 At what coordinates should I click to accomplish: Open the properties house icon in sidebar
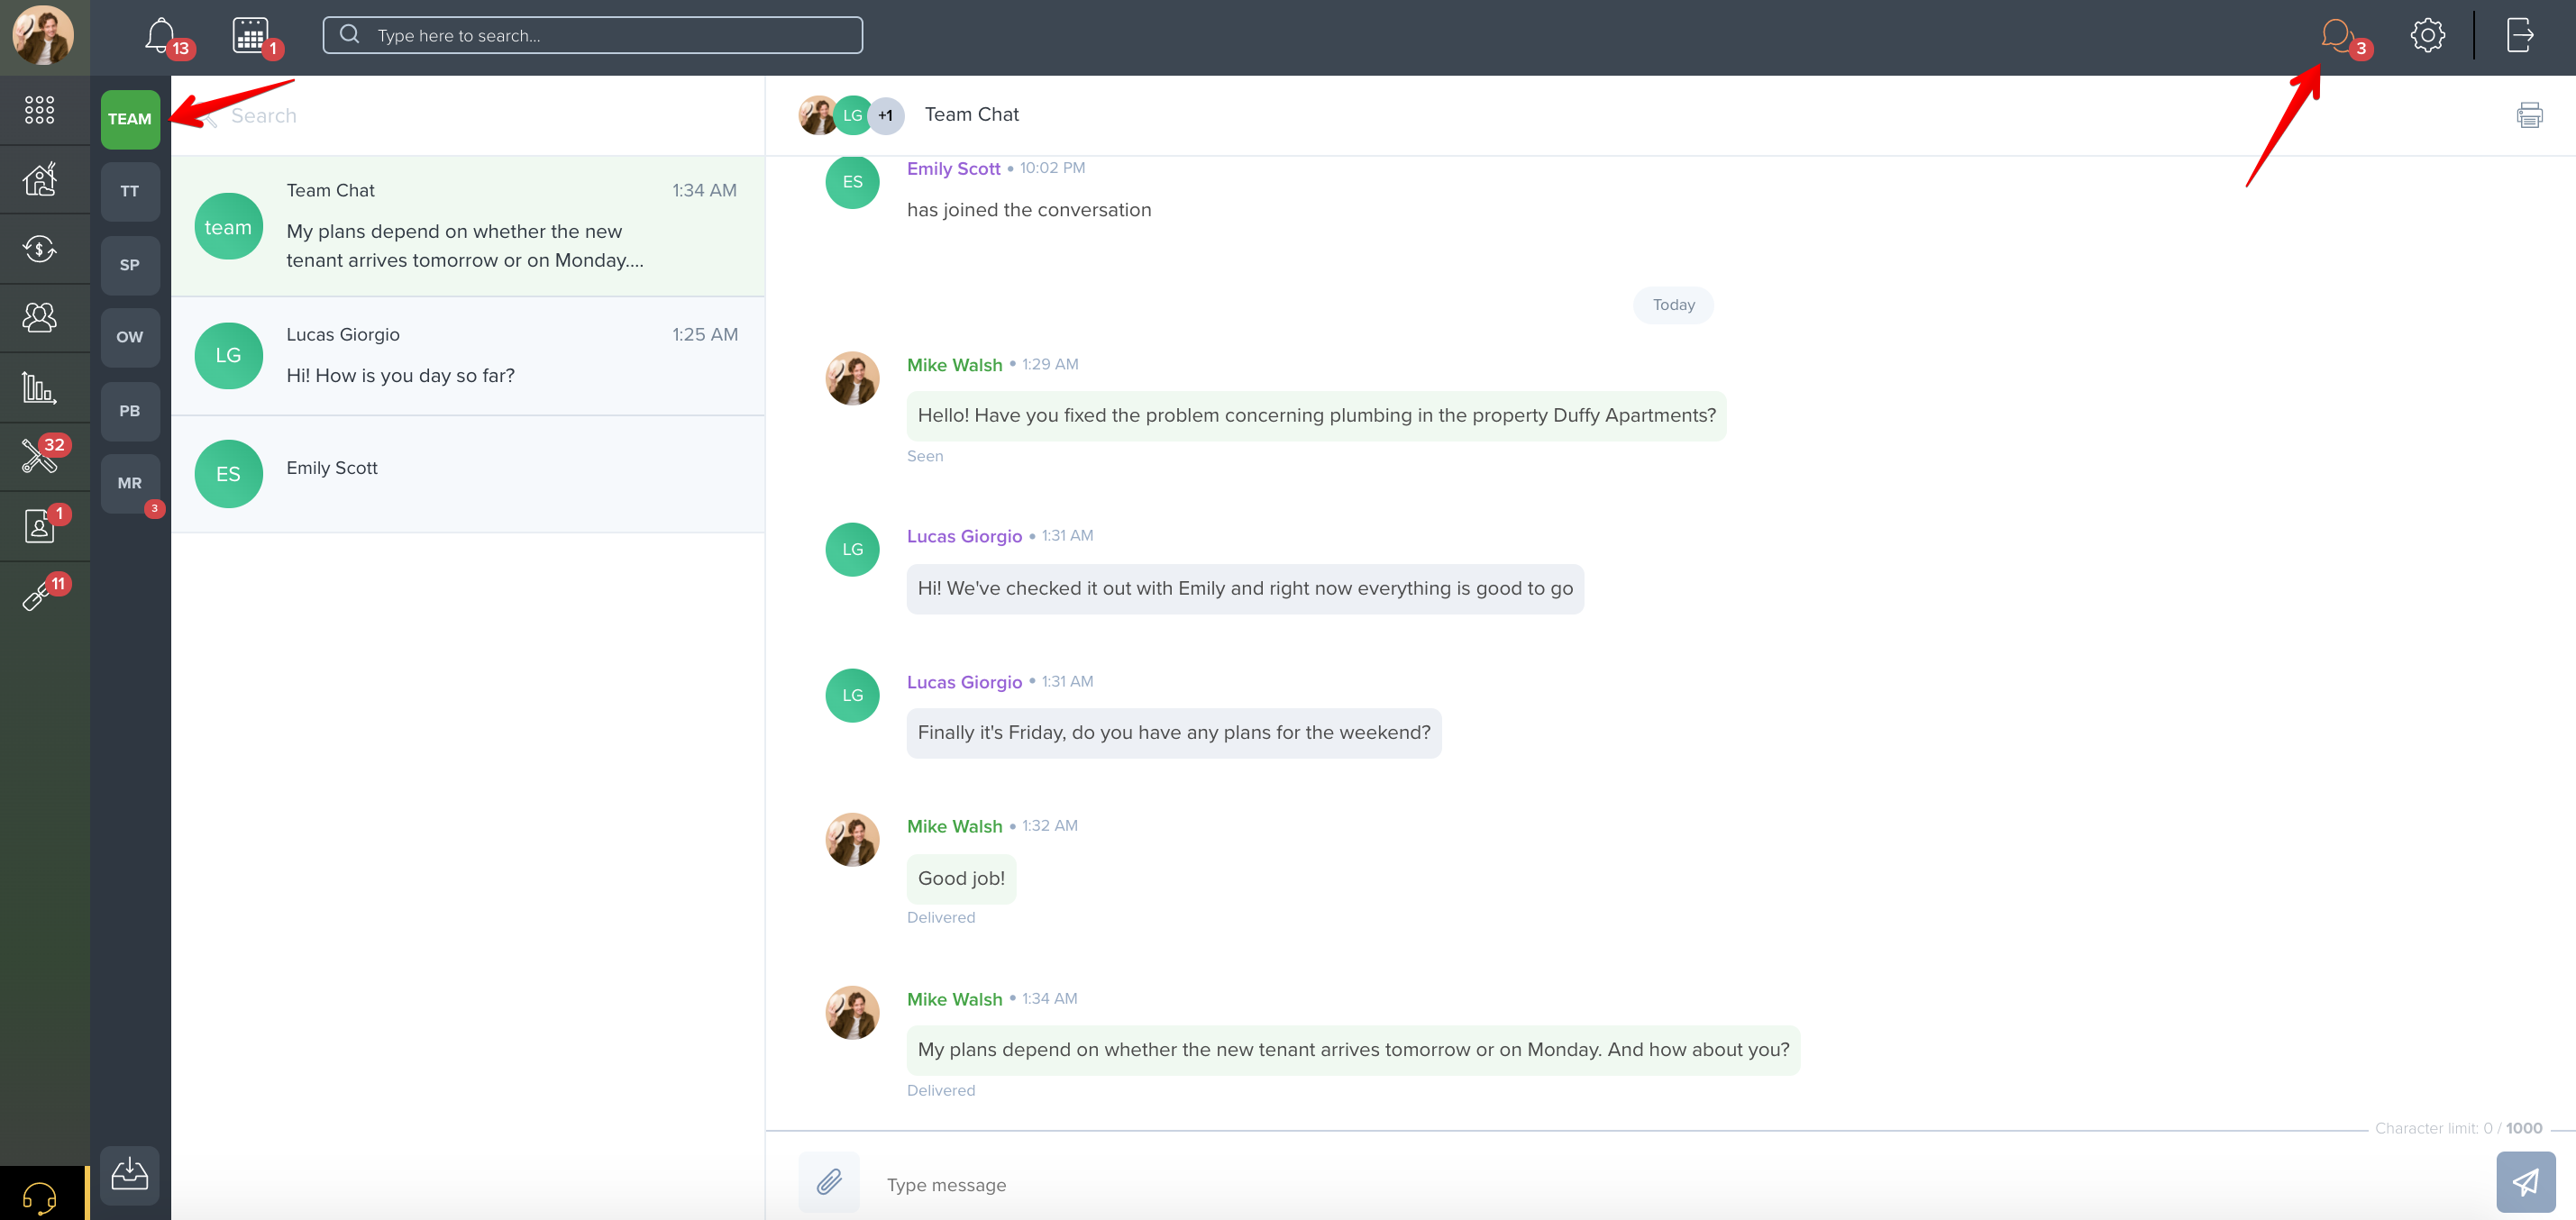[x=40, y=179]
